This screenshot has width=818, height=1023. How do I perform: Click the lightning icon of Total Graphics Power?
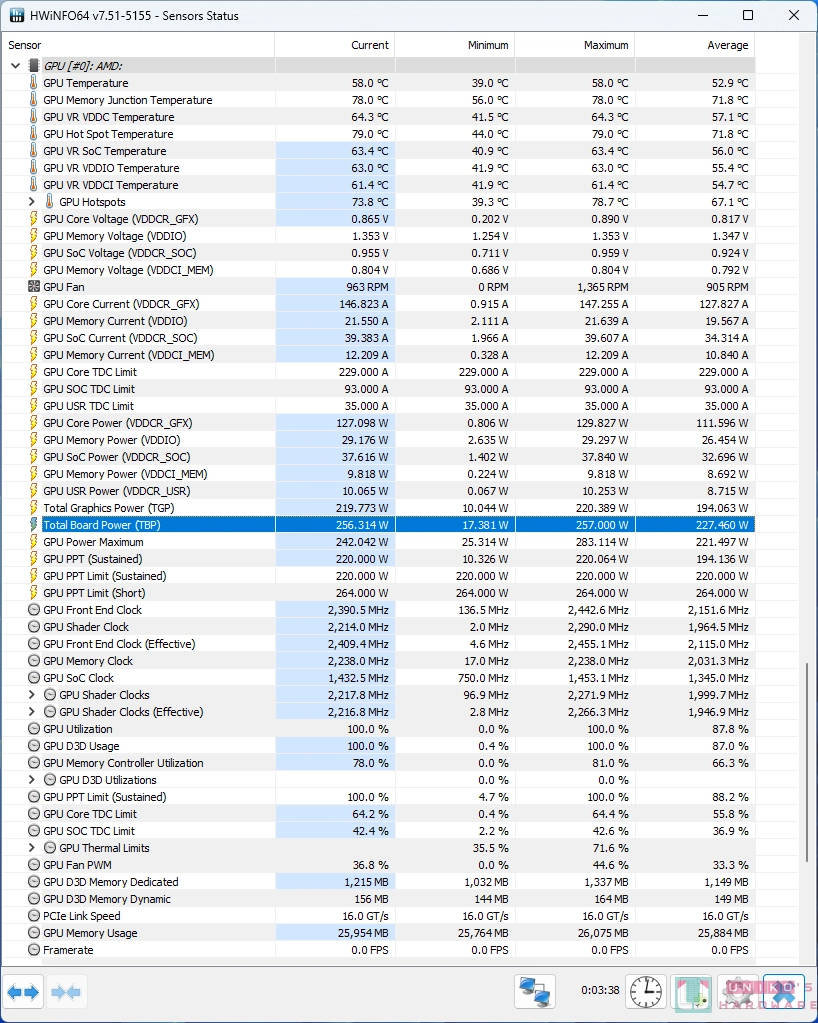[x=34, y=508]
